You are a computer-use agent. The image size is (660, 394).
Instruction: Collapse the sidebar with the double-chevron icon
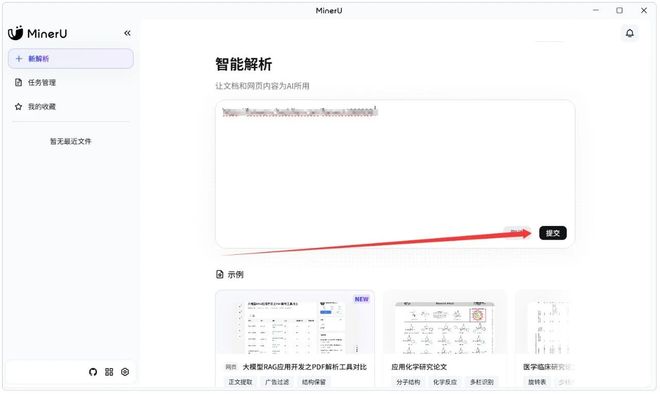click(127, 33)
